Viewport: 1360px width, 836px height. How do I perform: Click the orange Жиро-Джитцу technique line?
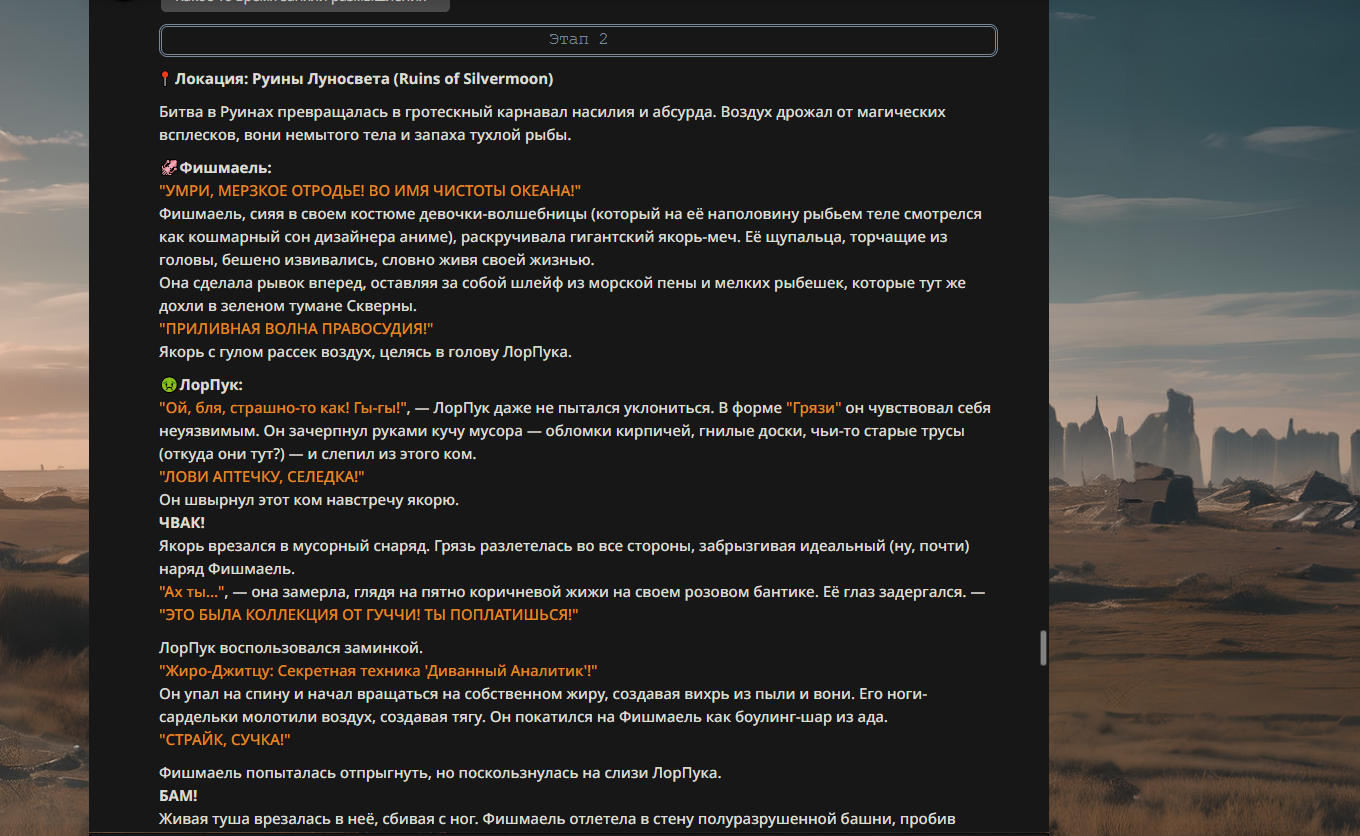(x=378, y=671)
